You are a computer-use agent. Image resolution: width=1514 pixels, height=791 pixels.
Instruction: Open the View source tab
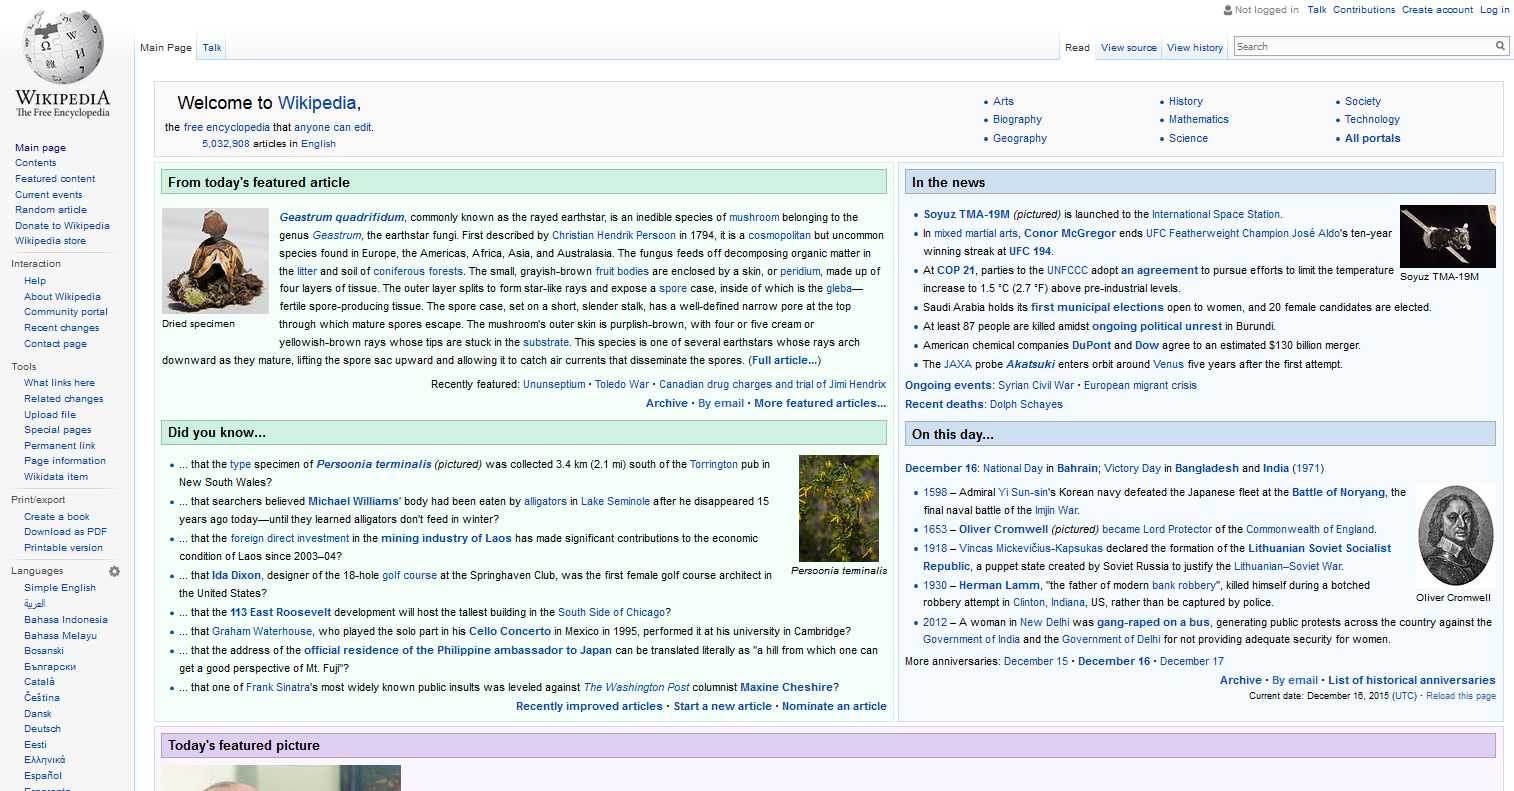[x=1128, y=47]
